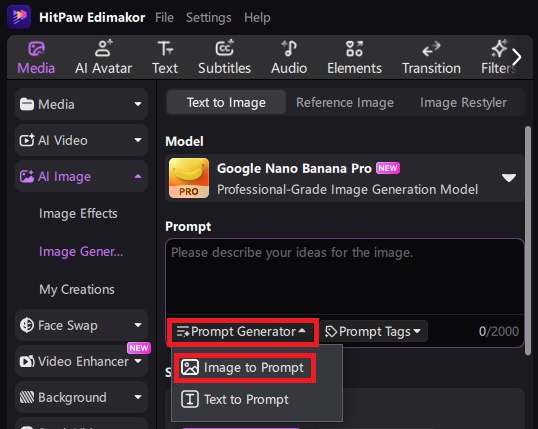Click the vertical scrollbar of the panel
The width and height of the screenshot is (538, 429).
pos(528,240)
